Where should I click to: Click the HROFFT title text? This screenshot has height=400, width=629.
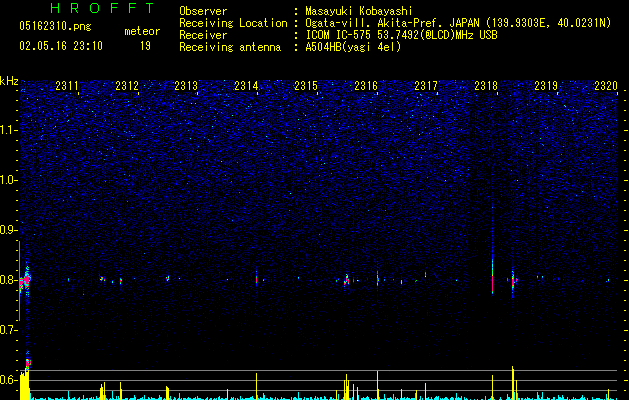click(103, 8)
